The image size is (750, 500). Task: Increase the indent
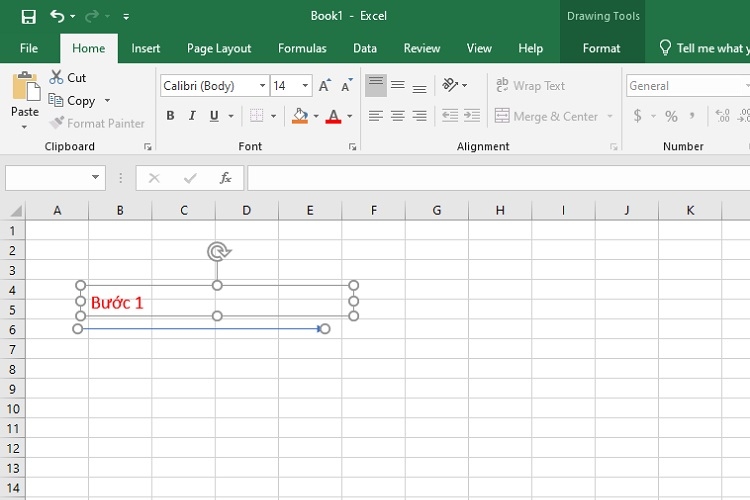(x=472, y=116)
